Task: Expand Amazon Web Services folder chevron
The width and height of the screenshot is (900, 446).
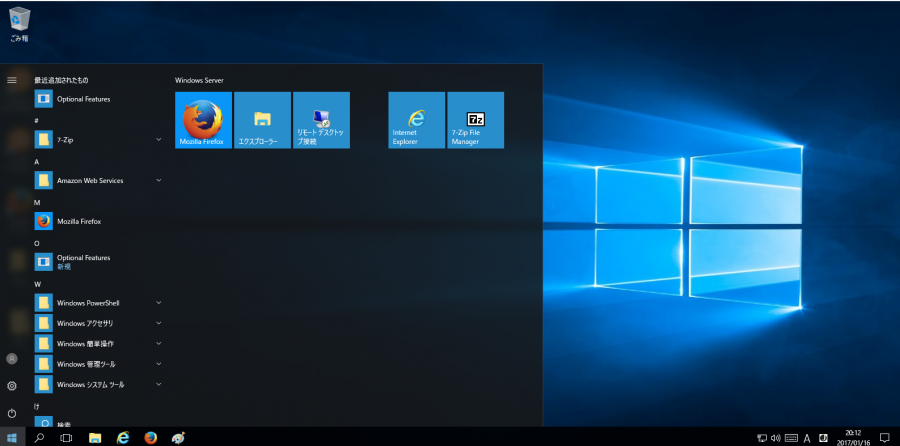Action: [x=158, y=180]
